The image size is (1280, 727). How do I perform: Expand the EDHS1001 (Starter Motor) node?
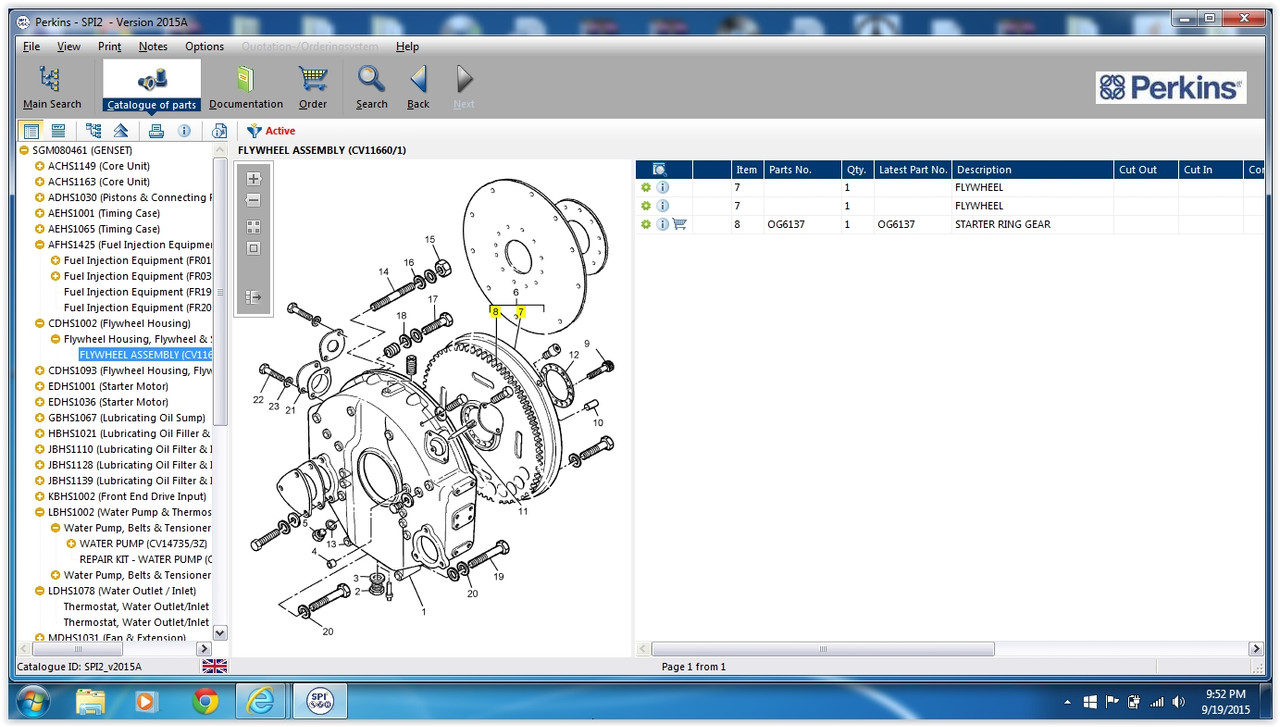40,387
